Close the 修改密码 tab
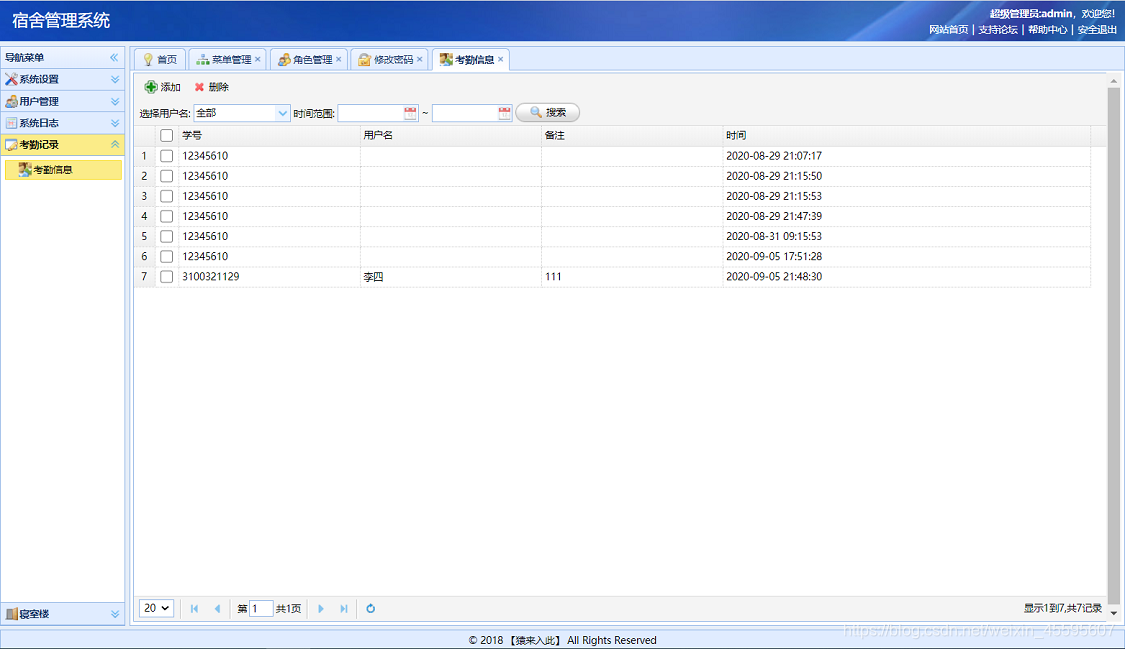Screen dimensions: 1125x649 point(420,59)
